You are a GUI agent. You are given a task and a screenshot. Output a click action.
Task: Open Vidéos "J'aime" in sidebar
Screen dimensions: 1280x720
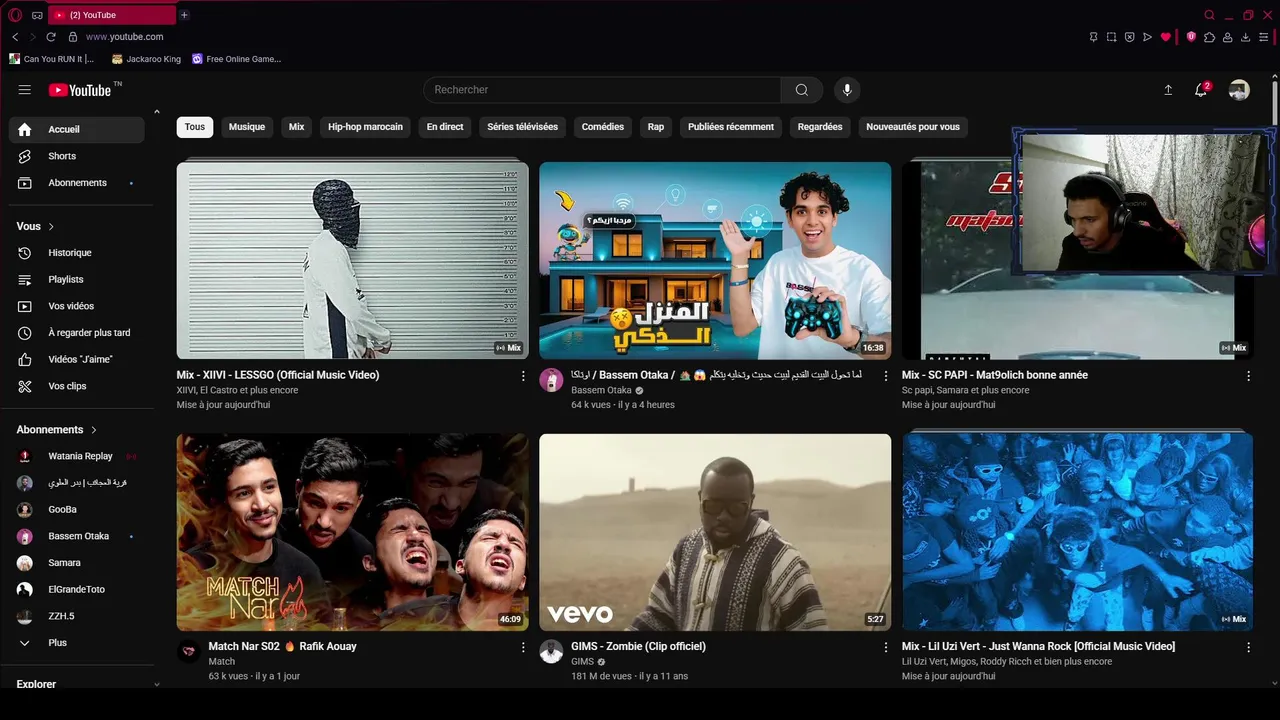77,359
